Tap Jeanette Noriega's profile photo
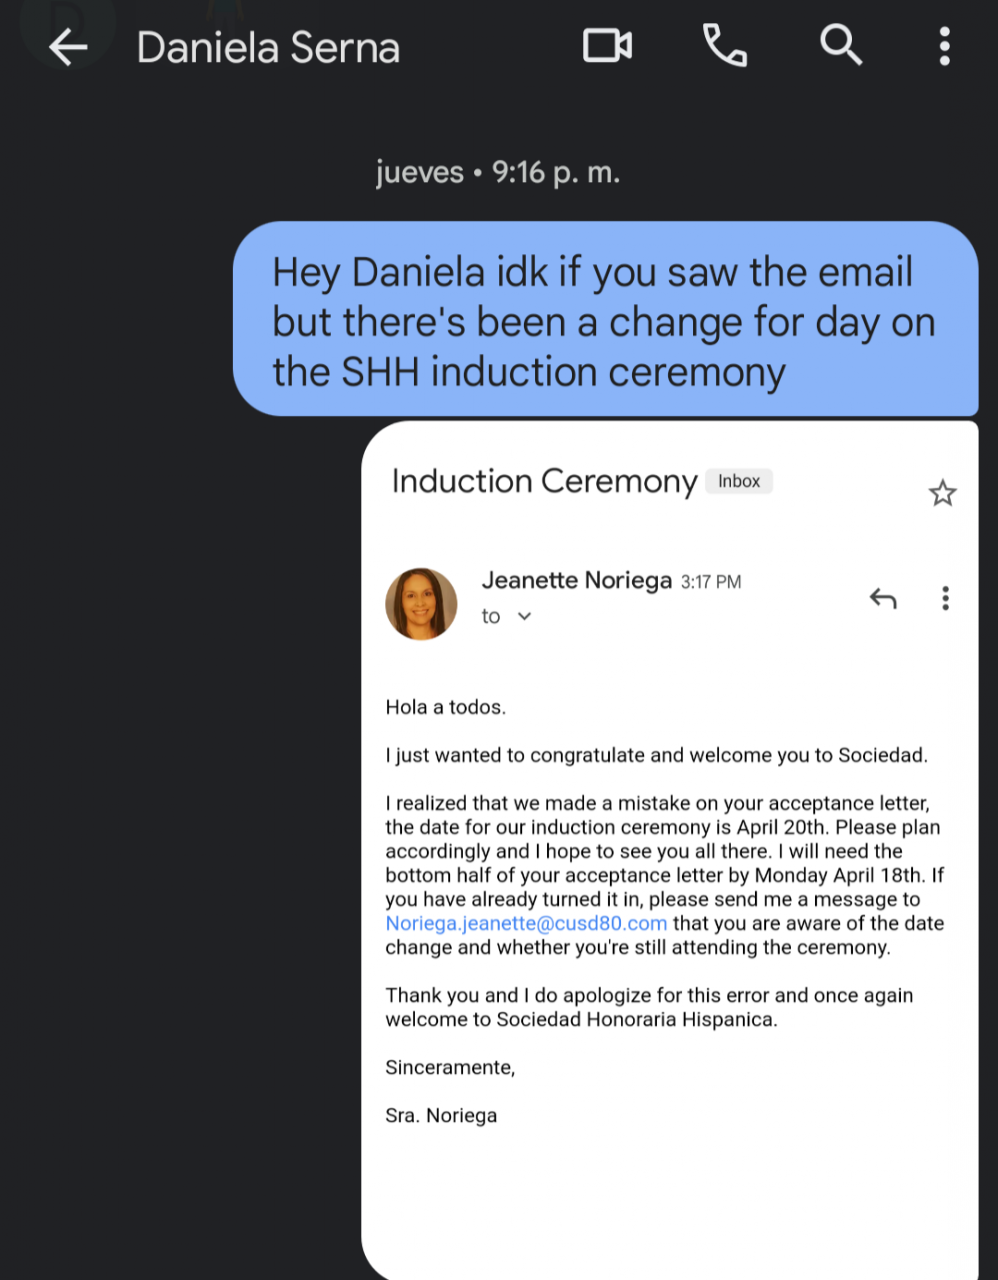The image size is (998, 1280). coord(421,604)
